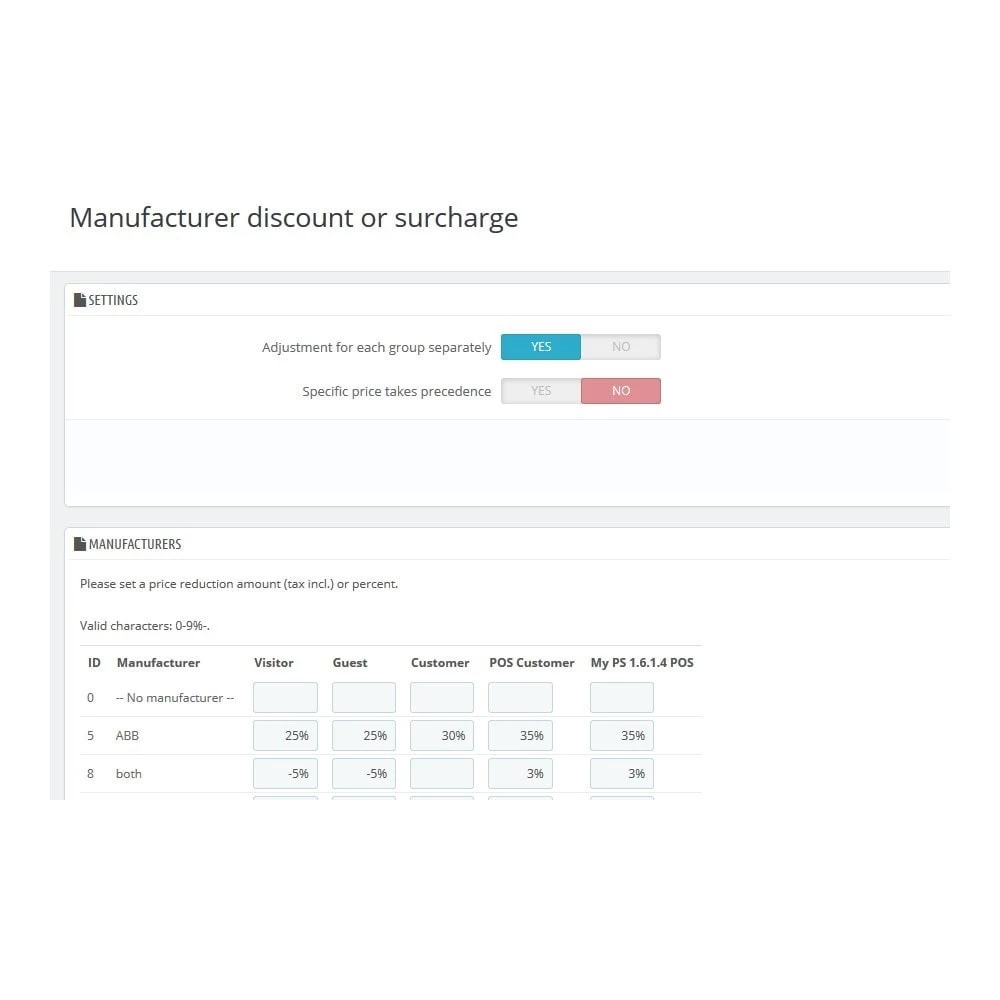Edit ABB My PS 1.6.1.4 POS field
This screenshot has height=1000, width=1000.
(x=622, y=736)
